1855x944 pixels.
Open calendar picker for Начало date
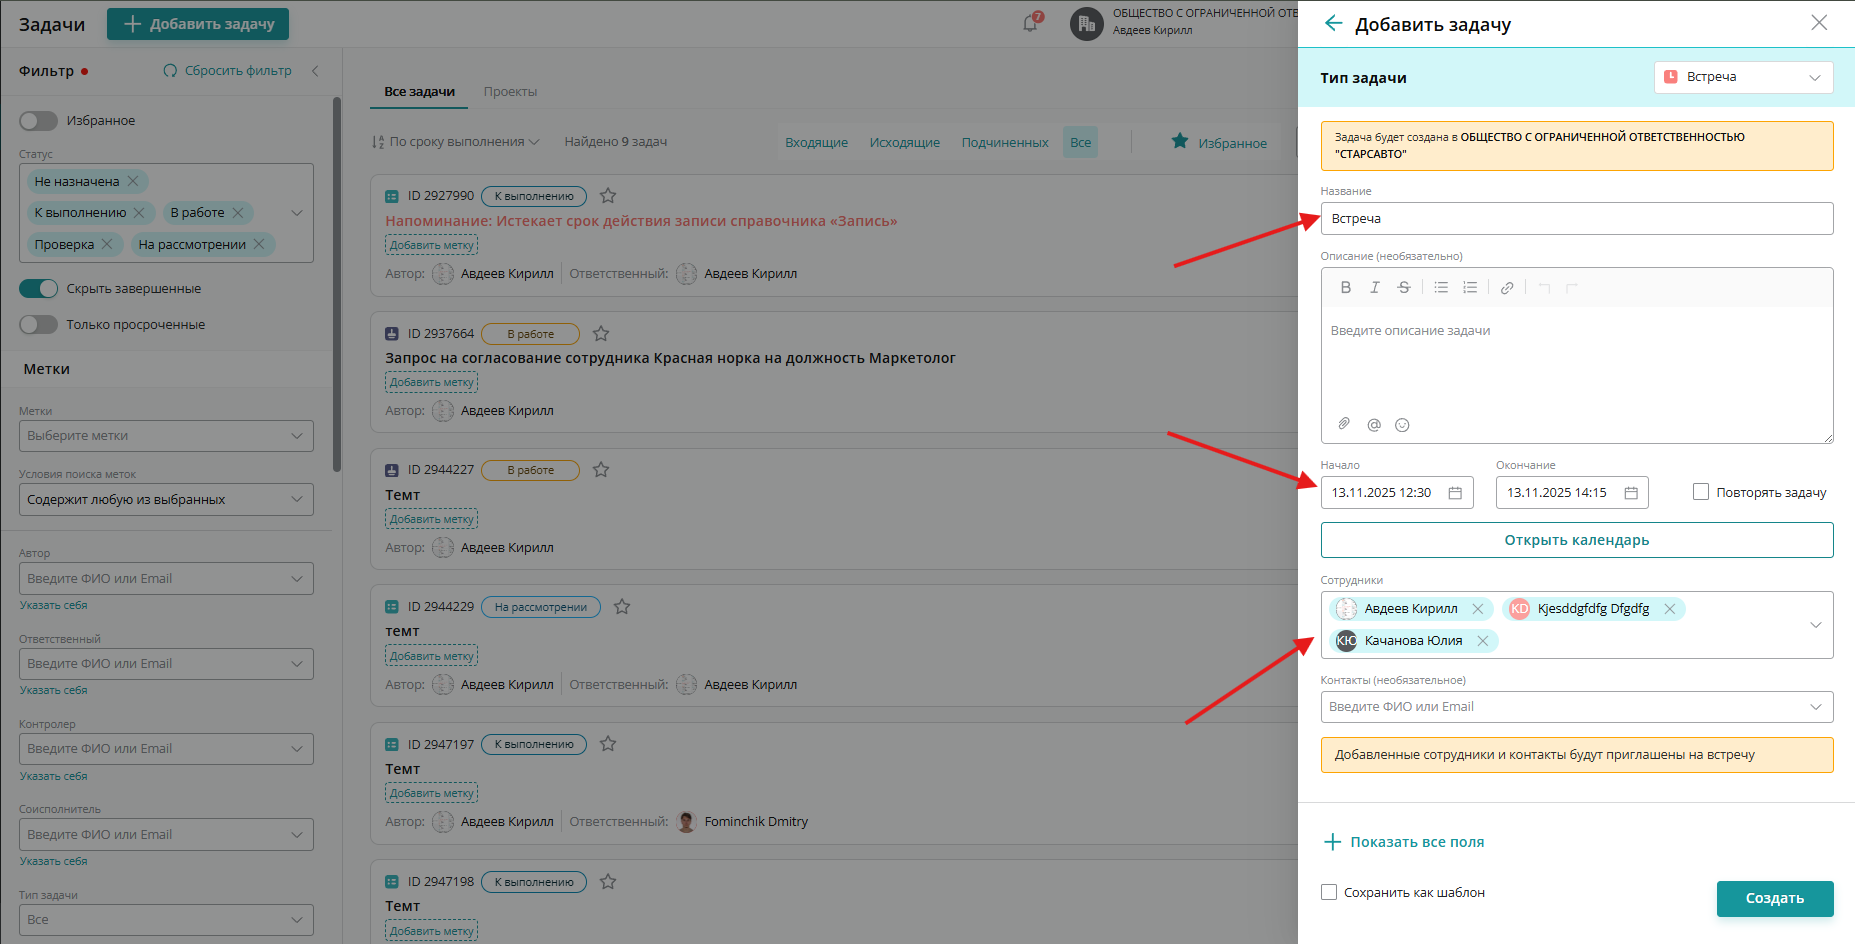(x=1455, y=493)
